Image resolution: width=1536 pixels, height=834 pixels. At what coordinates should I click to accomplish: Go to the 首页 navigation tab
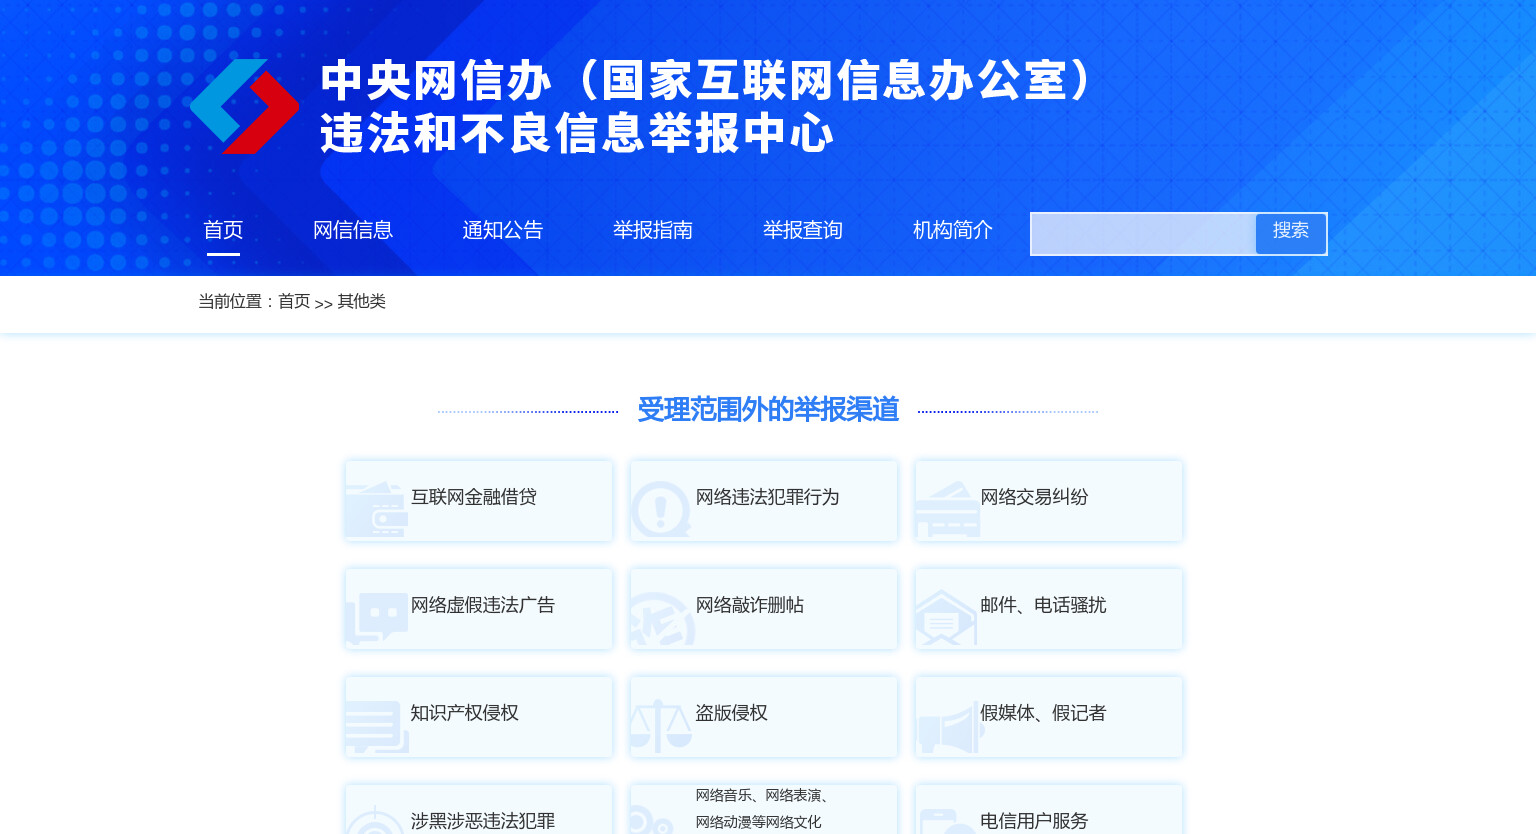pyautogui.click(x=223, y=230)
